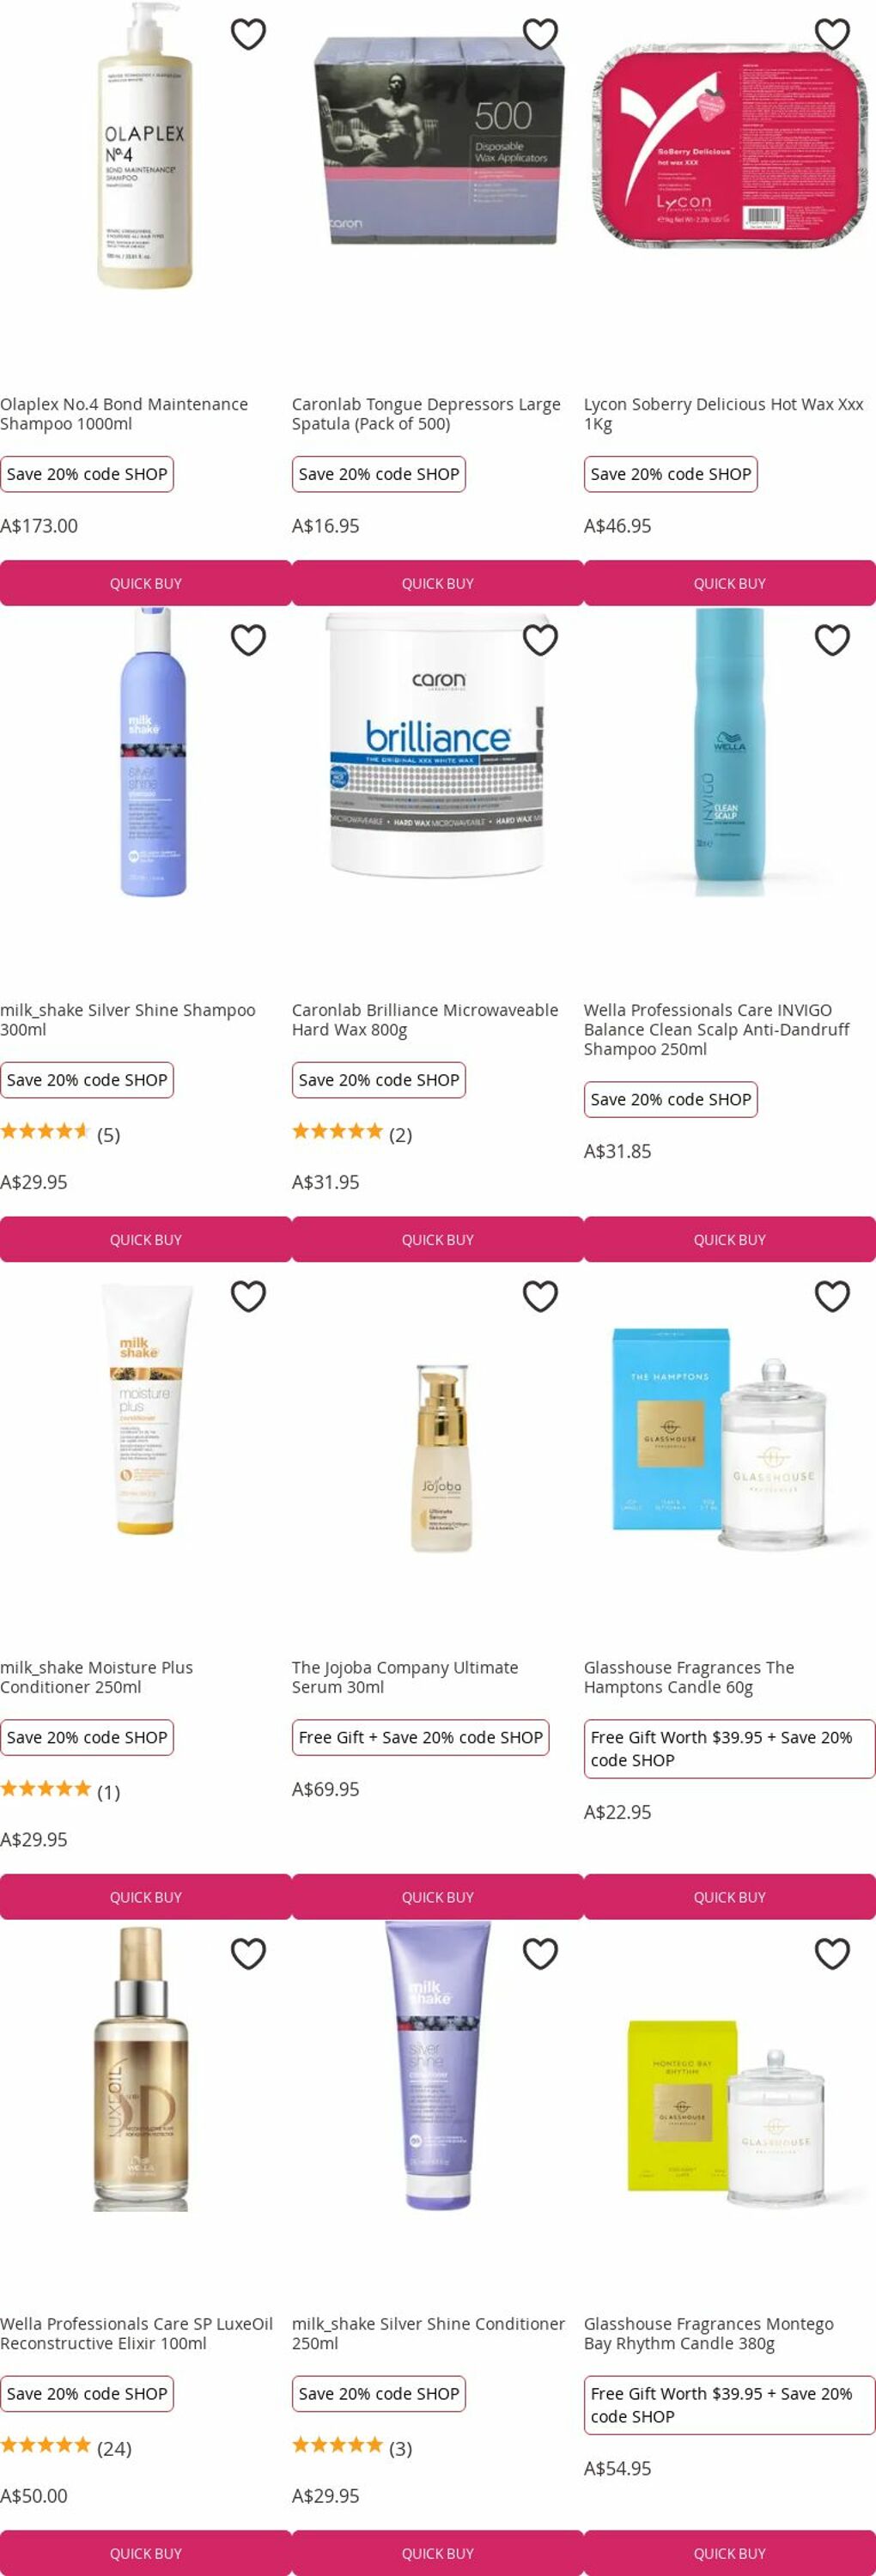Image resolution: width=876 pixels, height=2576 pixels.
Task: Open Wella SP LuxeOil Reconstructive Elixir title
Action: tap(137, 2333)
